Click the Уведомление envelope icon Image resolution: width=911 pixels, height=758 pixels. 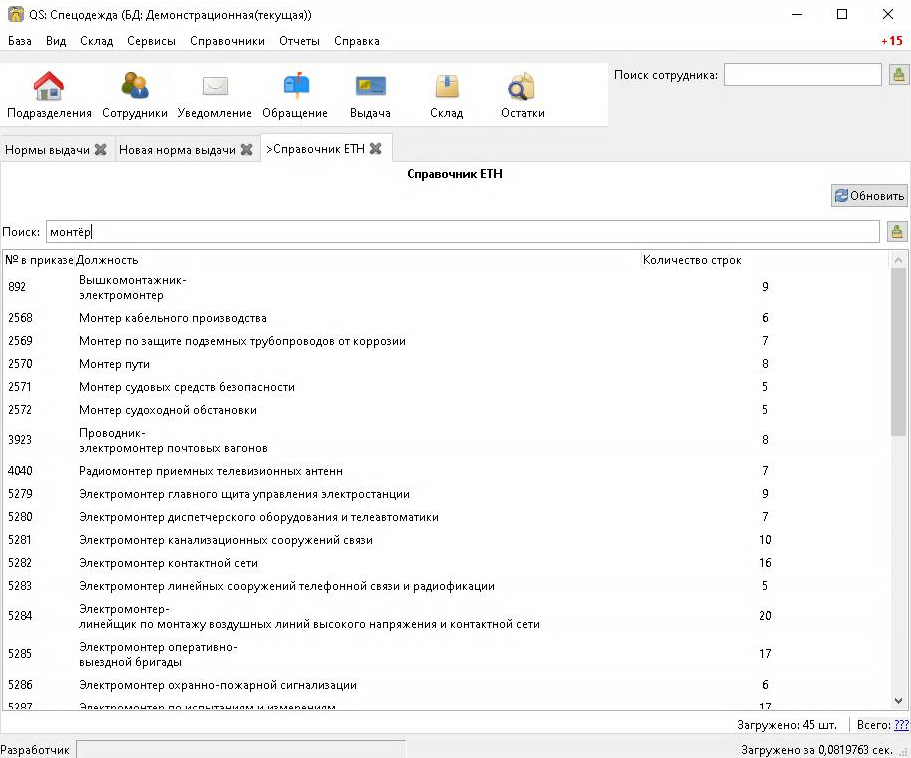coord(214,95)
